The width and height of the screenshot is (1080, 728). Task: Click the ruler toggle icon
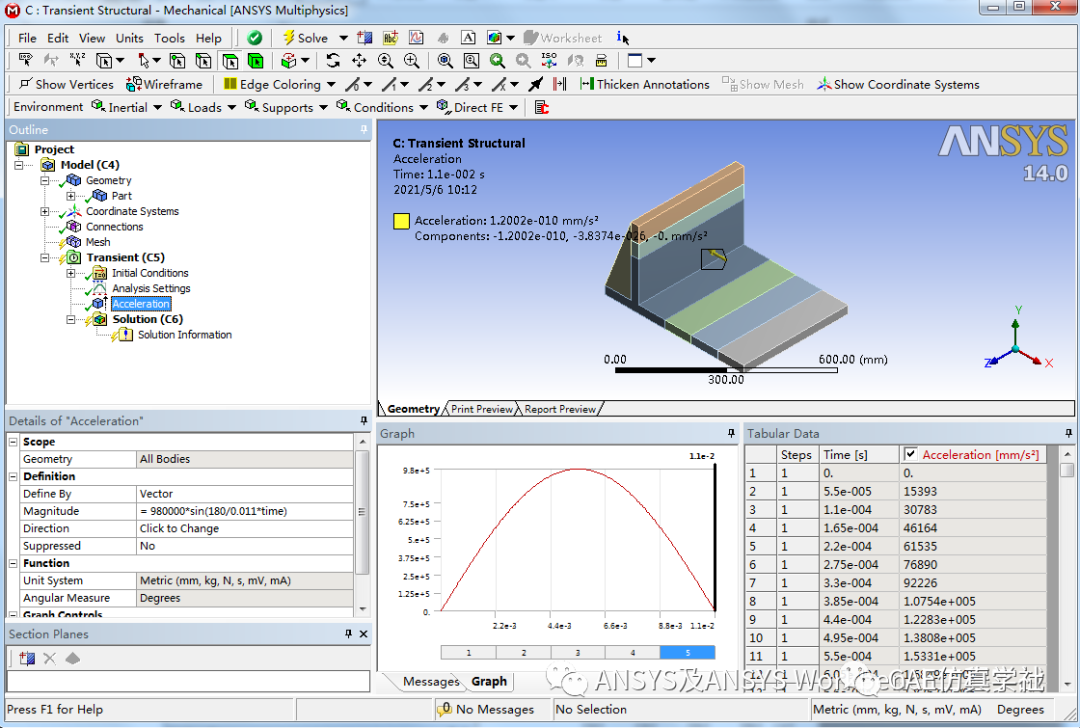tap(601, 61)
